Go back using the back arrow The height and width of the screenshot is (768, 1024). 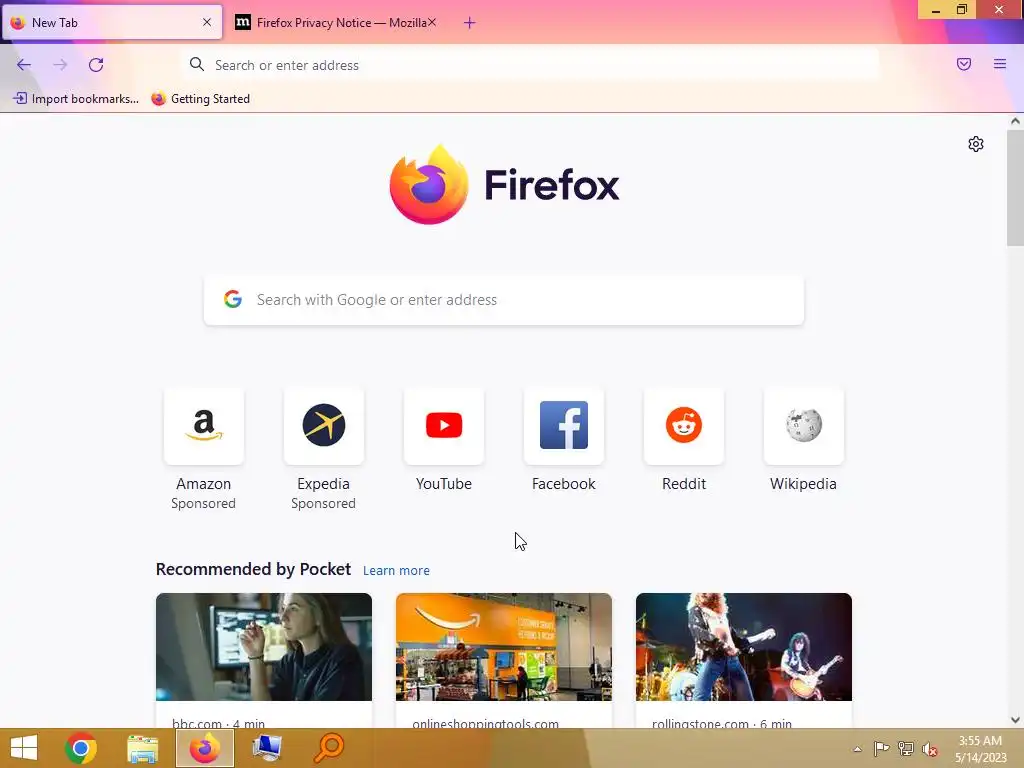click(x=24, y=65)
